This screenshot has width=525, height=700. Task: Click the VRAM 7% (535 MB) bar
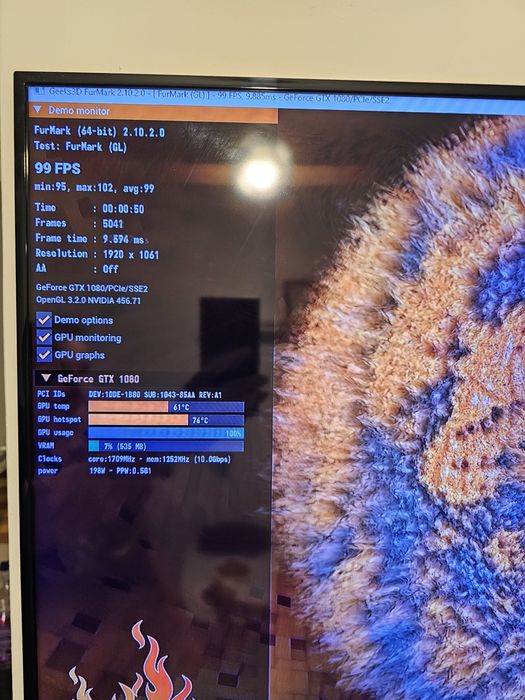coord(166,446)
